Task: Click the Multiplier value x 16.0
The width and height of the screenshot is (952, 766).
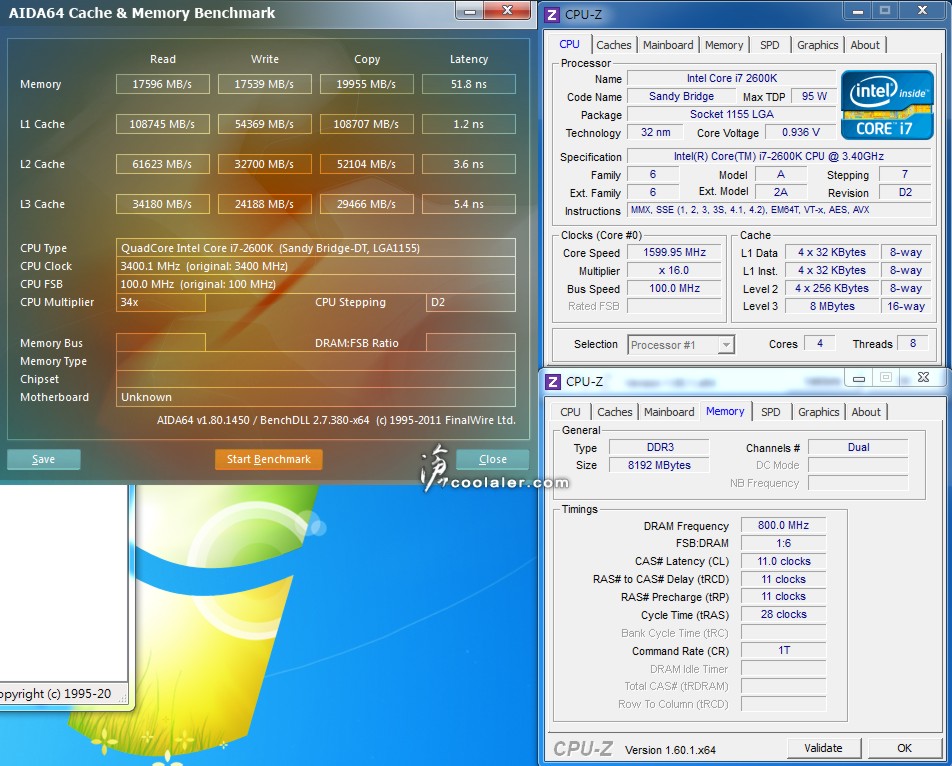Action: pos(674,271)
